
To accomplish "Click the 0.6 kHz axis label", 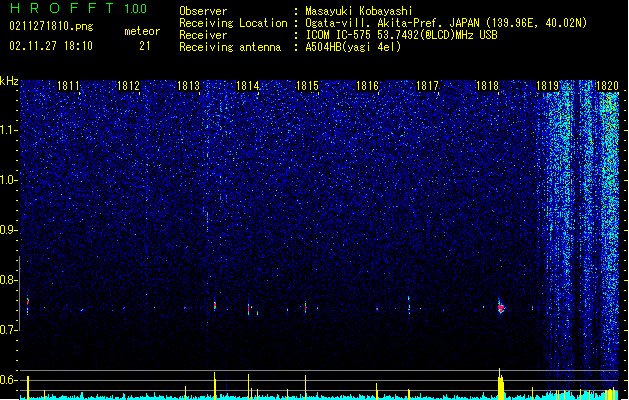I will tap(8, 380).
